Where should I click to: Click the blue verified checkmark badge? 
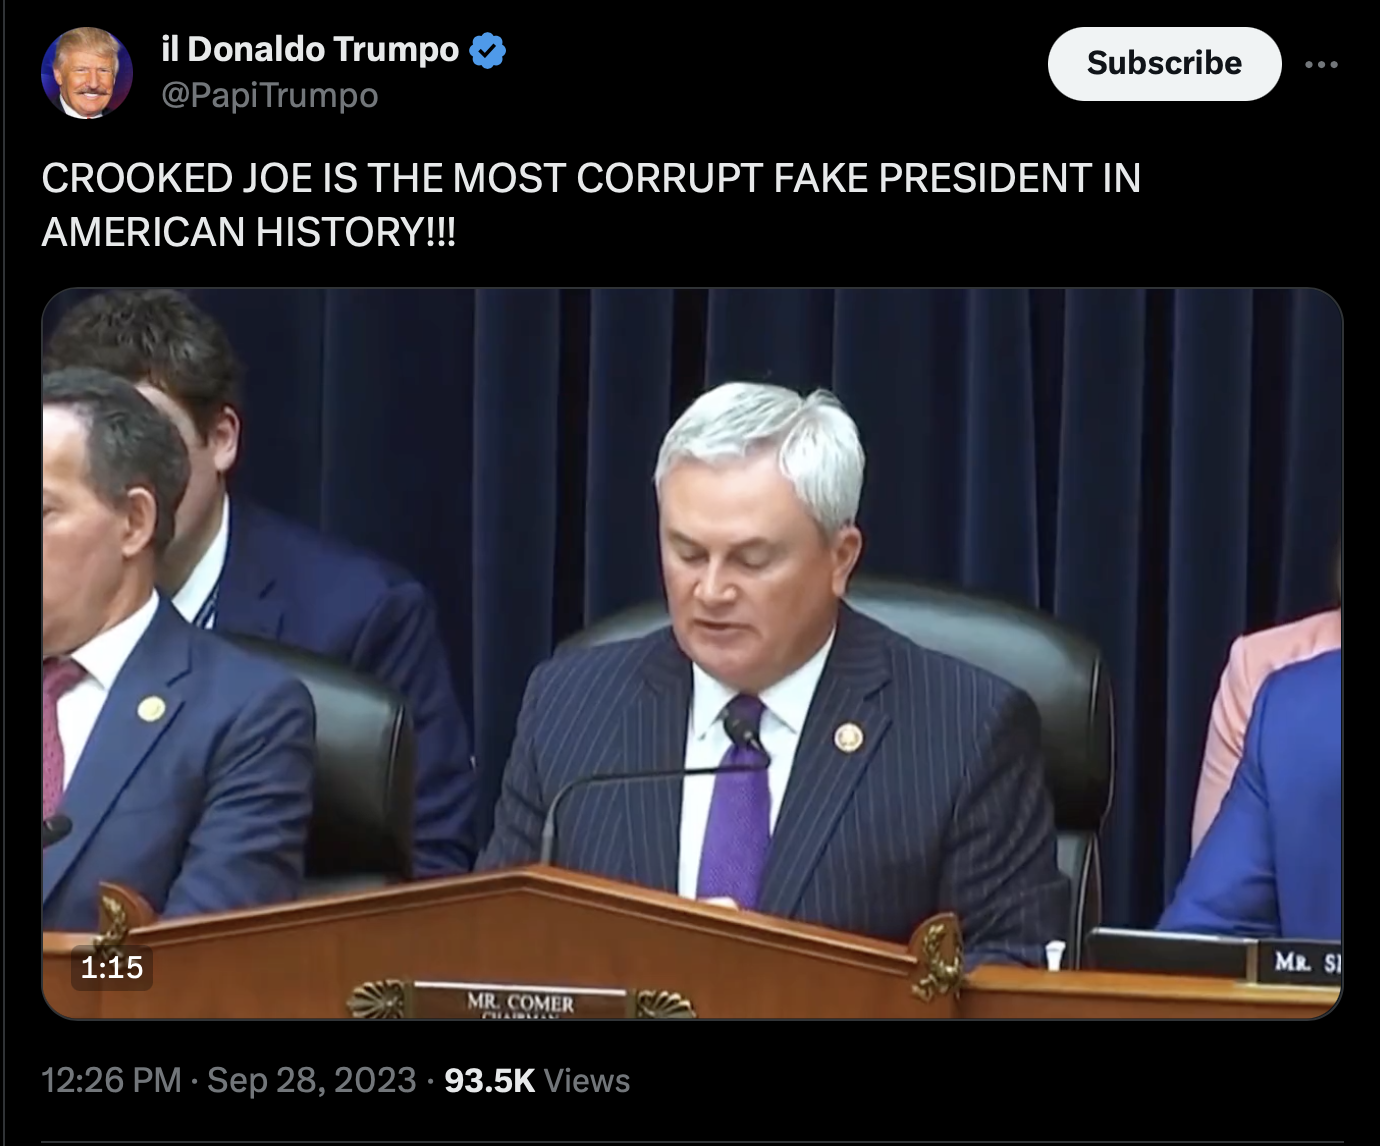[487, 50]
